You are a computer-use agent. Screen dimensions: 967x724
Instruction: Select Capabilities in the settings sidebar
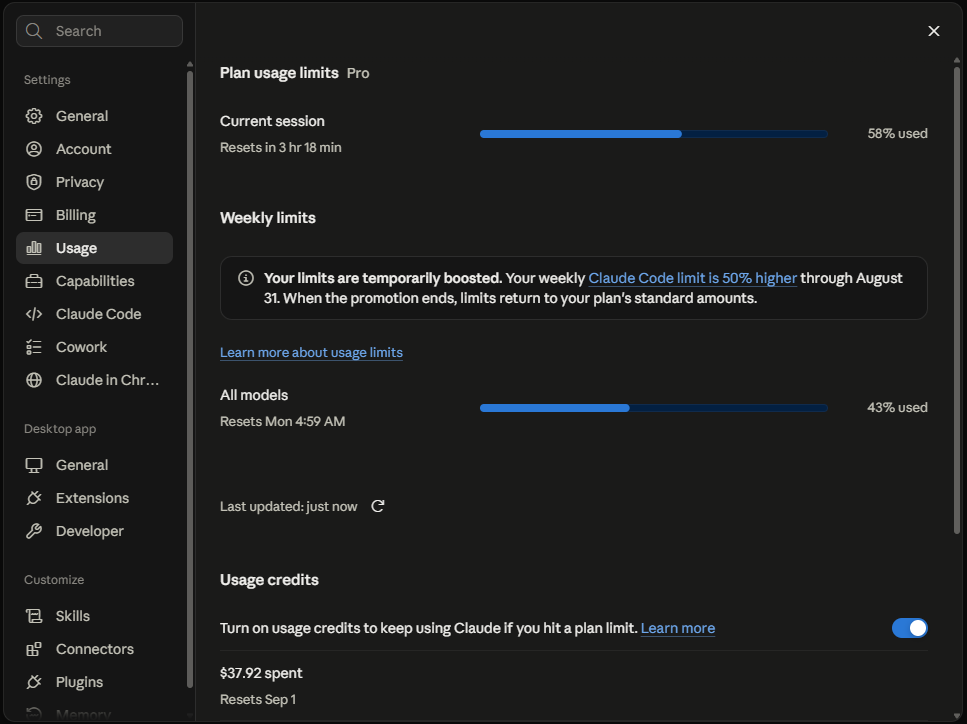point(94,281)
